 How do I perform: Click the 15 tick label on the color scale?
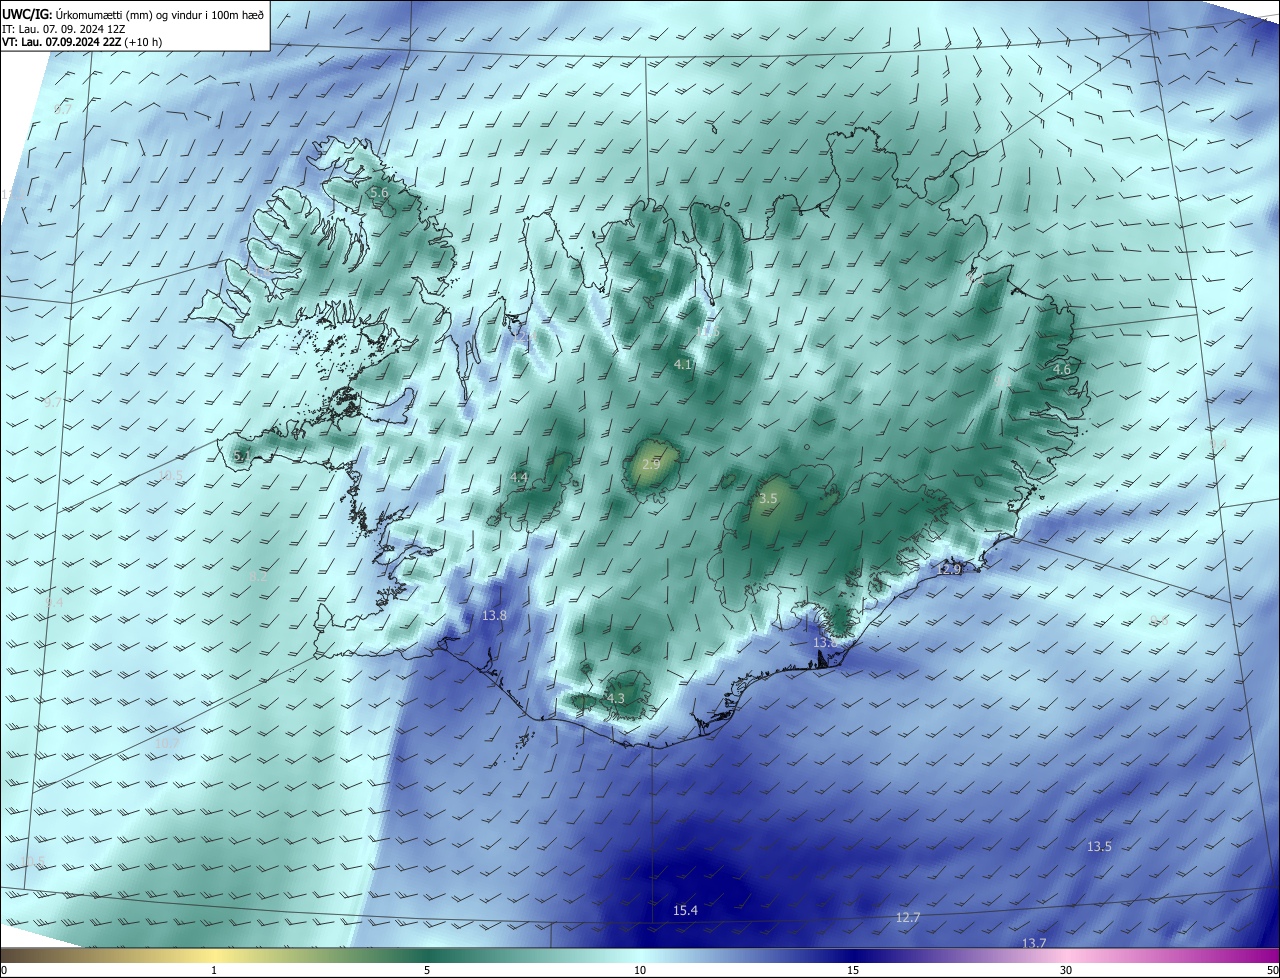pos(853,970)
